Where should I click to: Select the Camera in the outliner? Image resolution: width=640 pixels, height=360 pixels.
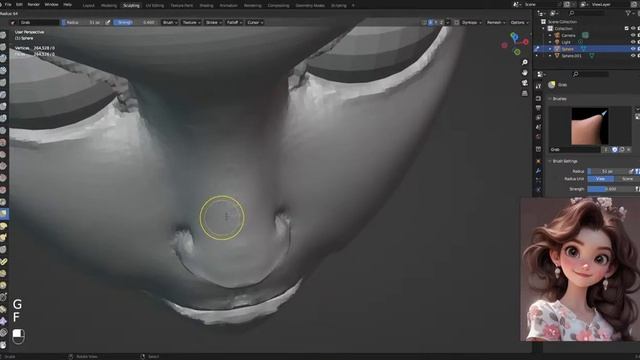tap(568, 35)
